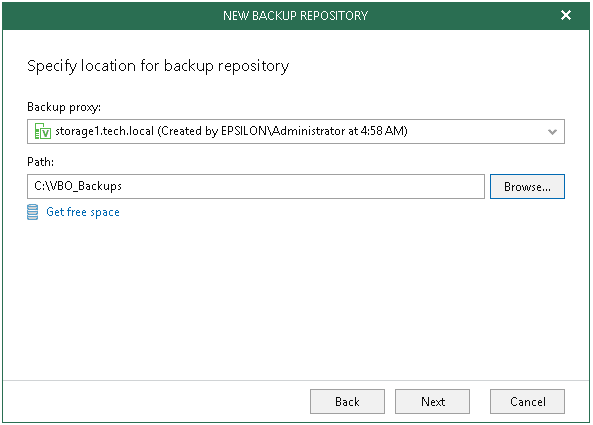Click the Specify location heading text

point(158,66)
